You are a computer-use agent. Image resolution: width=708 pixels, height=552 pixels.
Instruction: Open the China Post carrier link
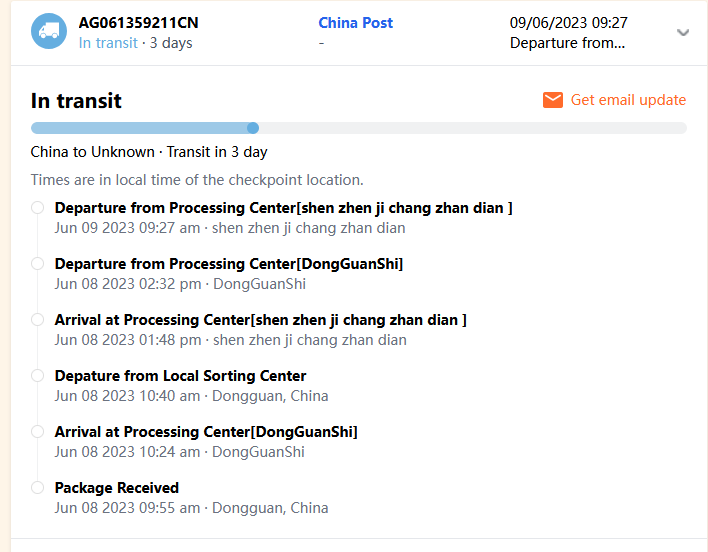355,22
